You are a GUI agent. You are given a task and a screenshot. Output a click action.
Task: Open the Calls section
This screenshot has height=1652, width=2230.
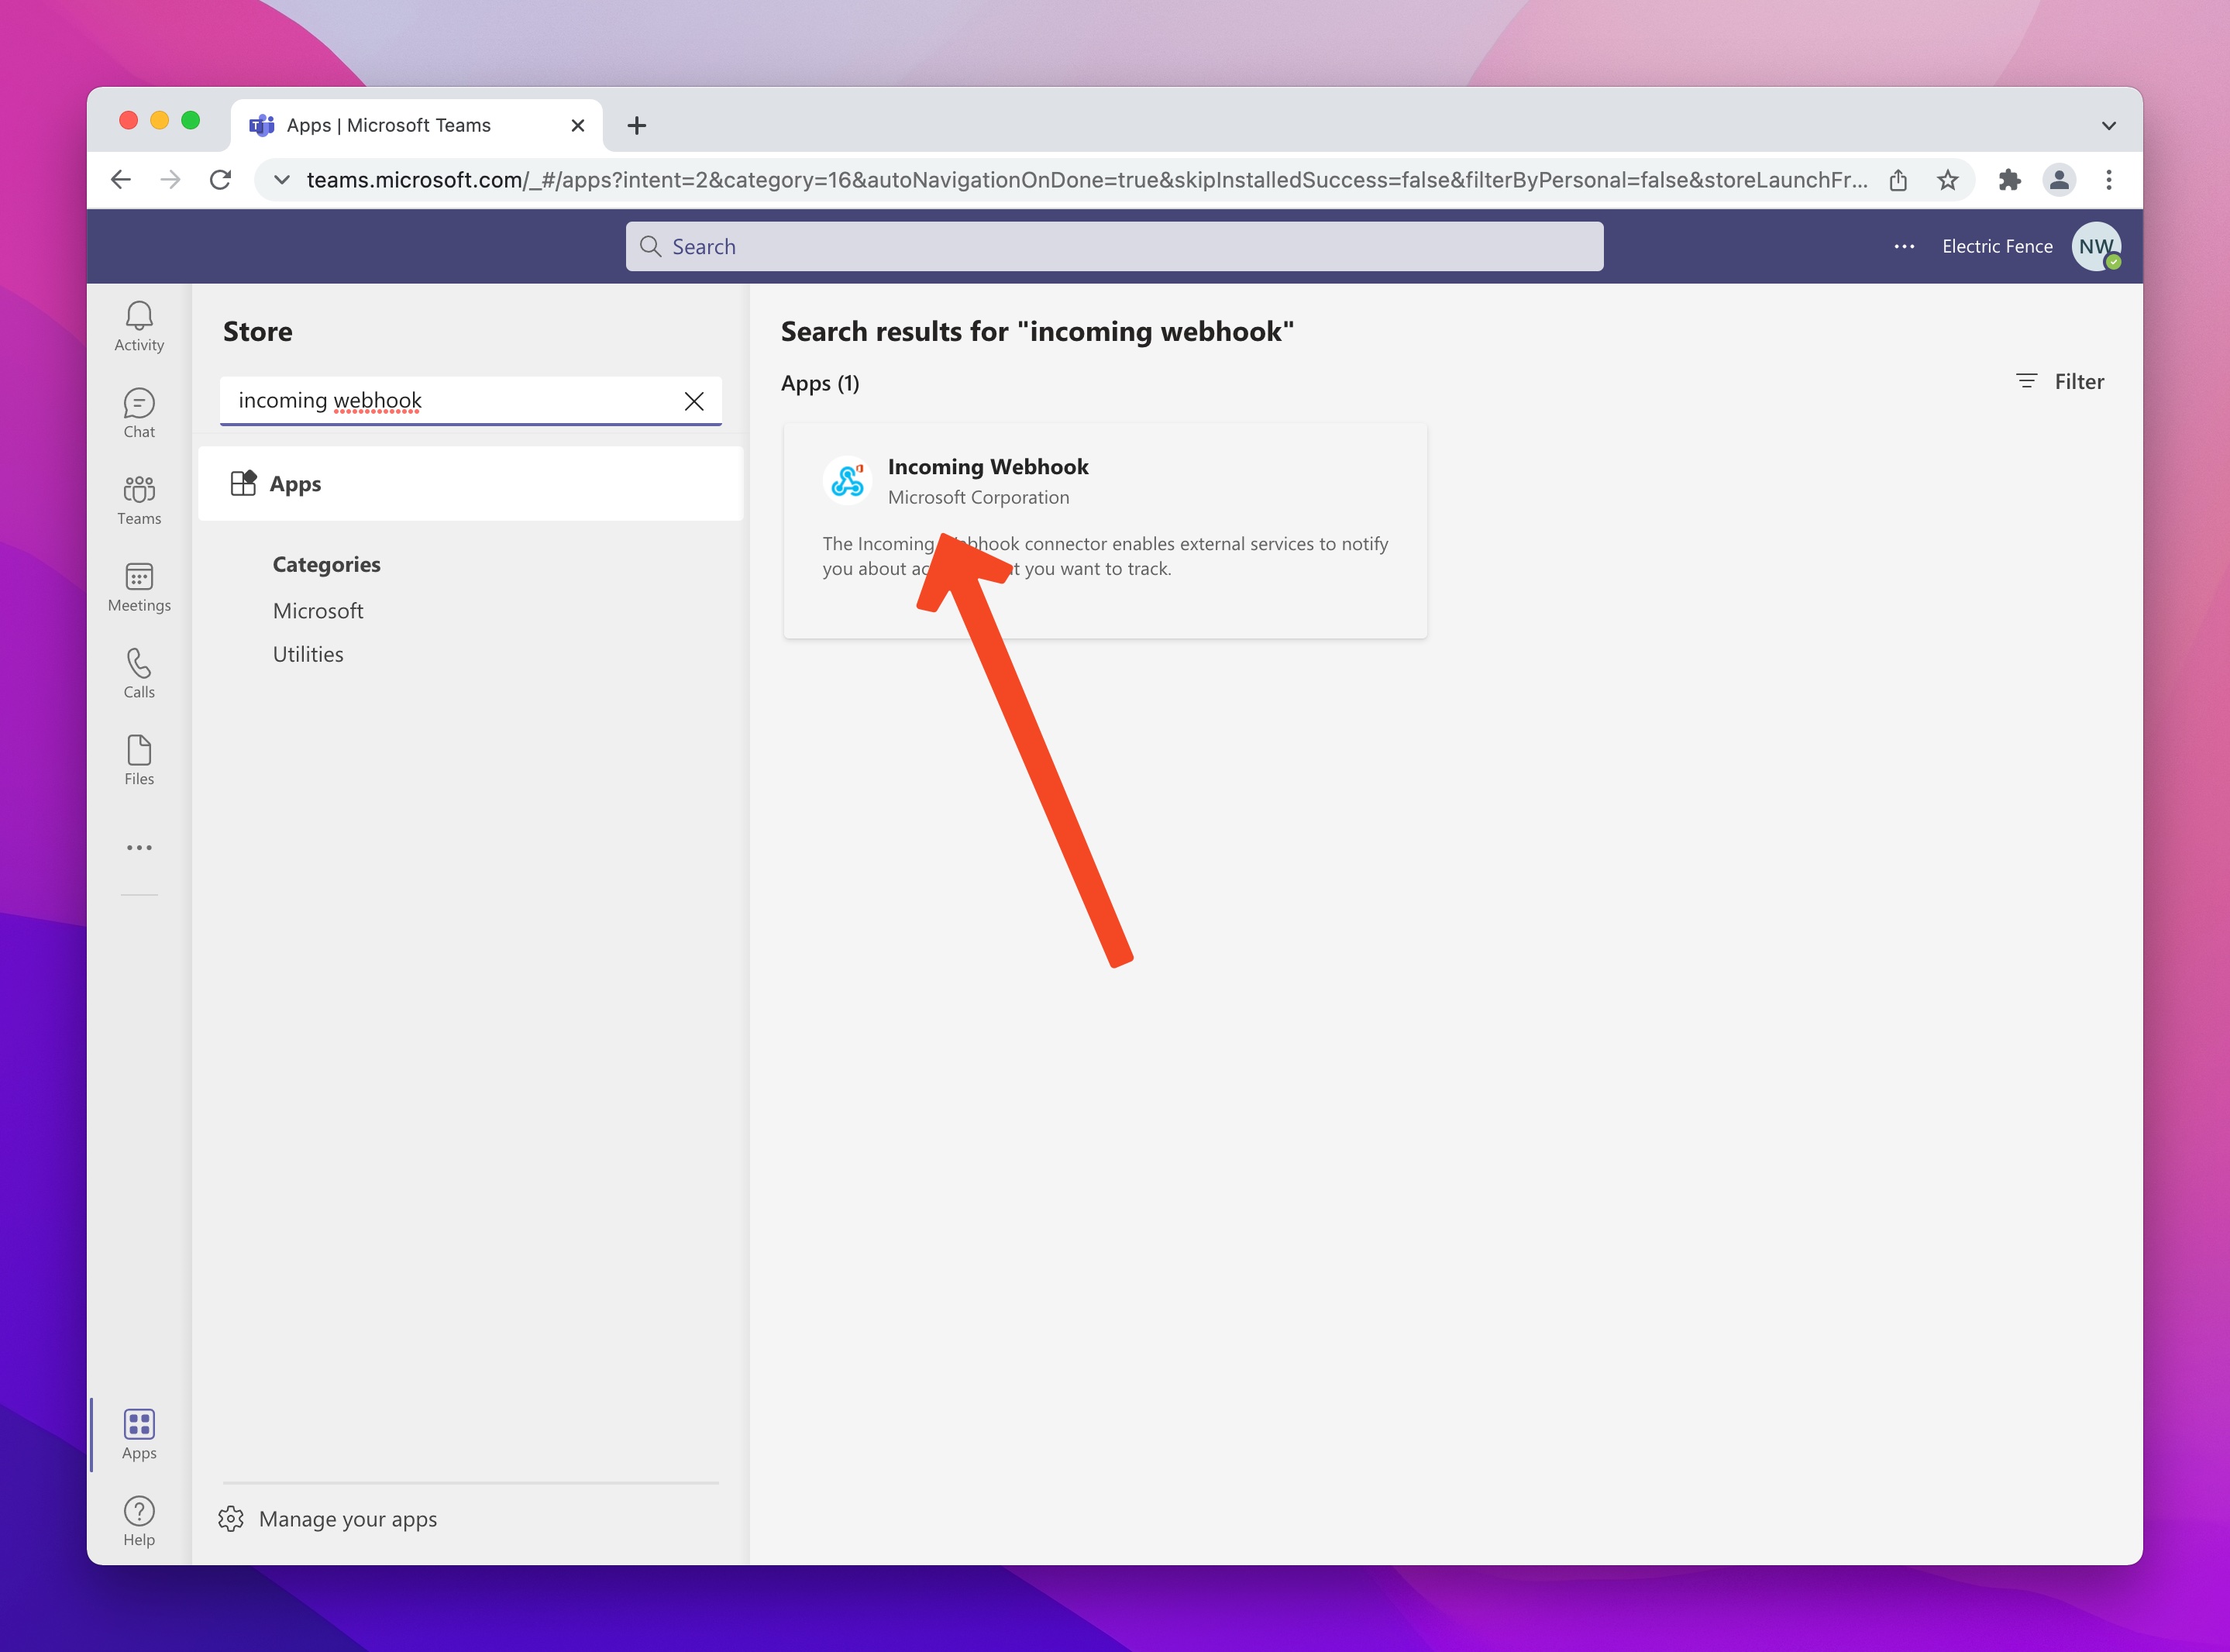(x=139, y=673)
